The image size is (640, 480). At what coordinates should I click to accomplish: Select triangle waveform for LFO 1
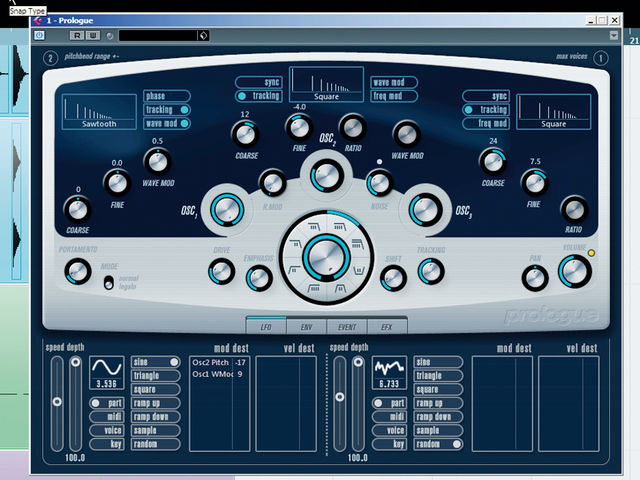tap(156, 376)
